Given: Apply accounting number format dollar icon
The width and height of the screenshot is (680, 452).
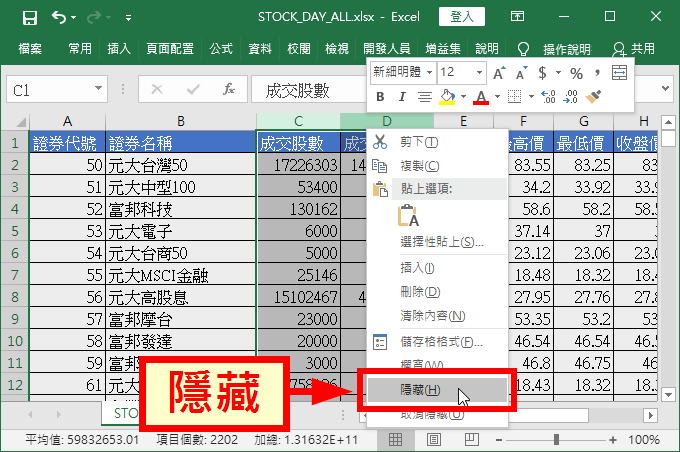Looking at the screenshot, I should (x=542, y=73).
